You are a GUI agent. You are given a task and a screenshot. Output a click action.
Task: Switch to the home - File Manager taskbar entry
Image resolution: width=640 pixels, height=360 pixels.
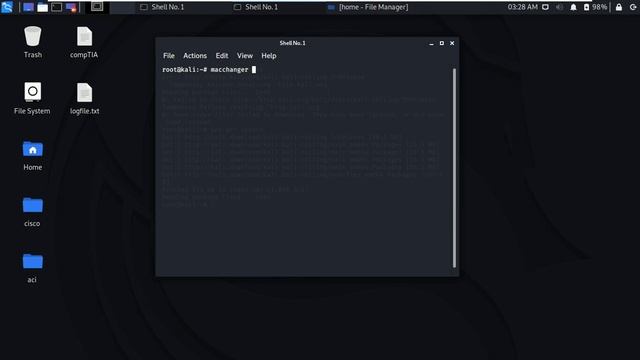coord(368,7)
